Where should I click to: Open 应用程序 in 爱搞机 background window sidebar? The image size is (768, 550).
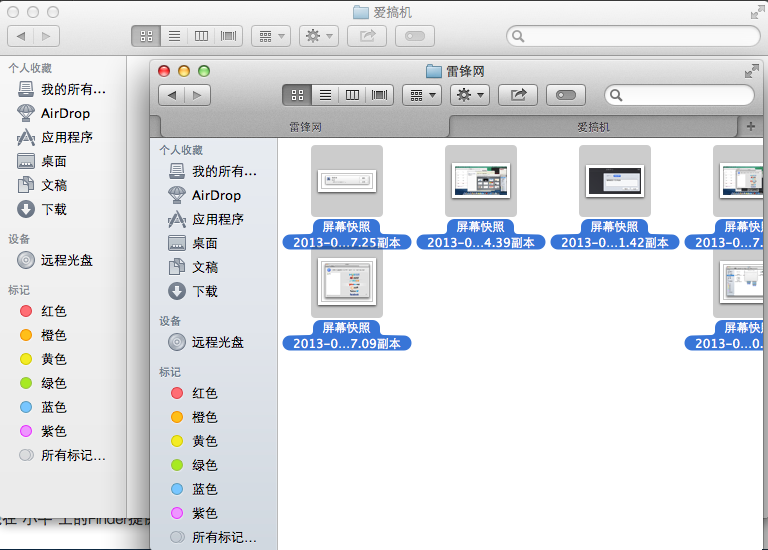55,138
